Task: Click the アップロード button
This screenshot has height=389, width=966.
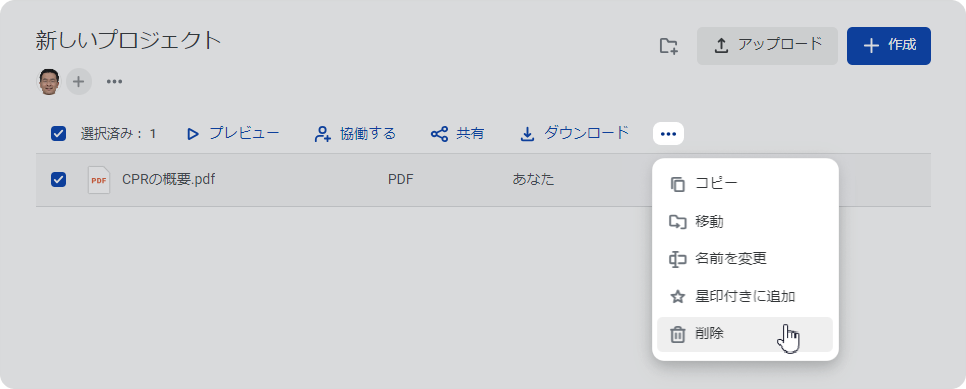Action: [767, 46]
